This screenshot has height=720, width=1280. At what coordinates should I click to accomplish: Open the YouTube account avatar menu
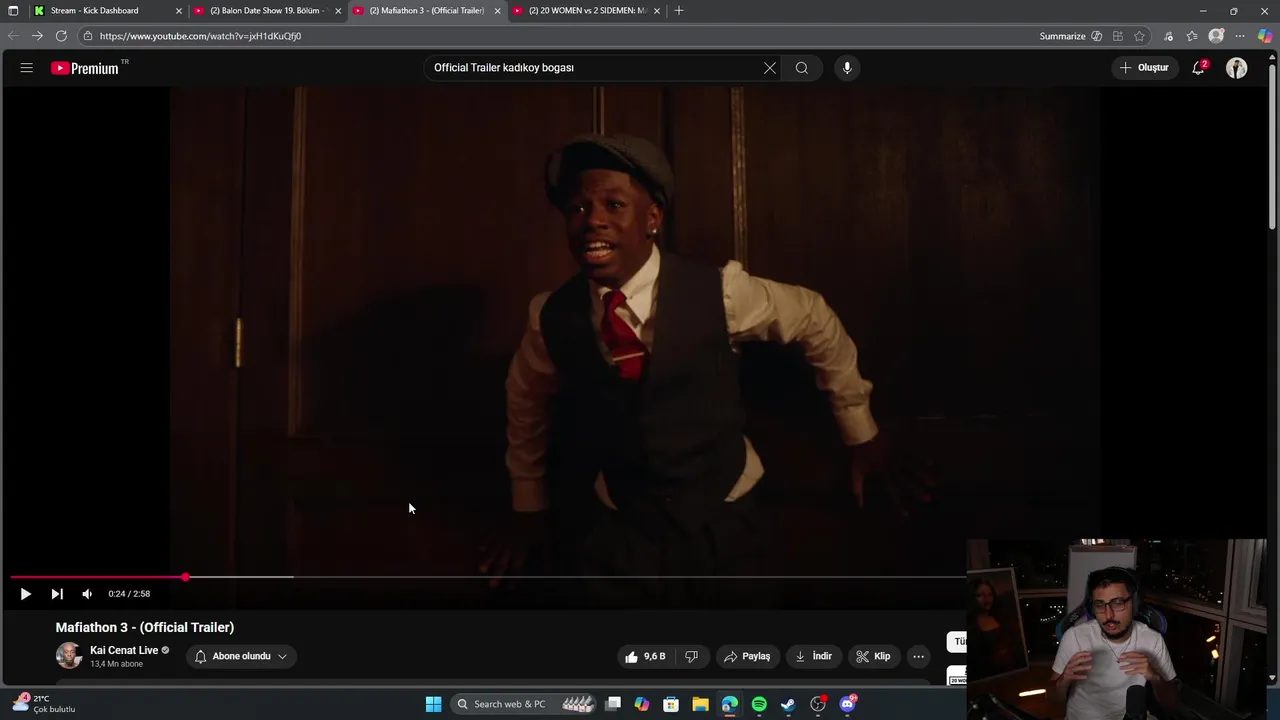coord(1237,68)
